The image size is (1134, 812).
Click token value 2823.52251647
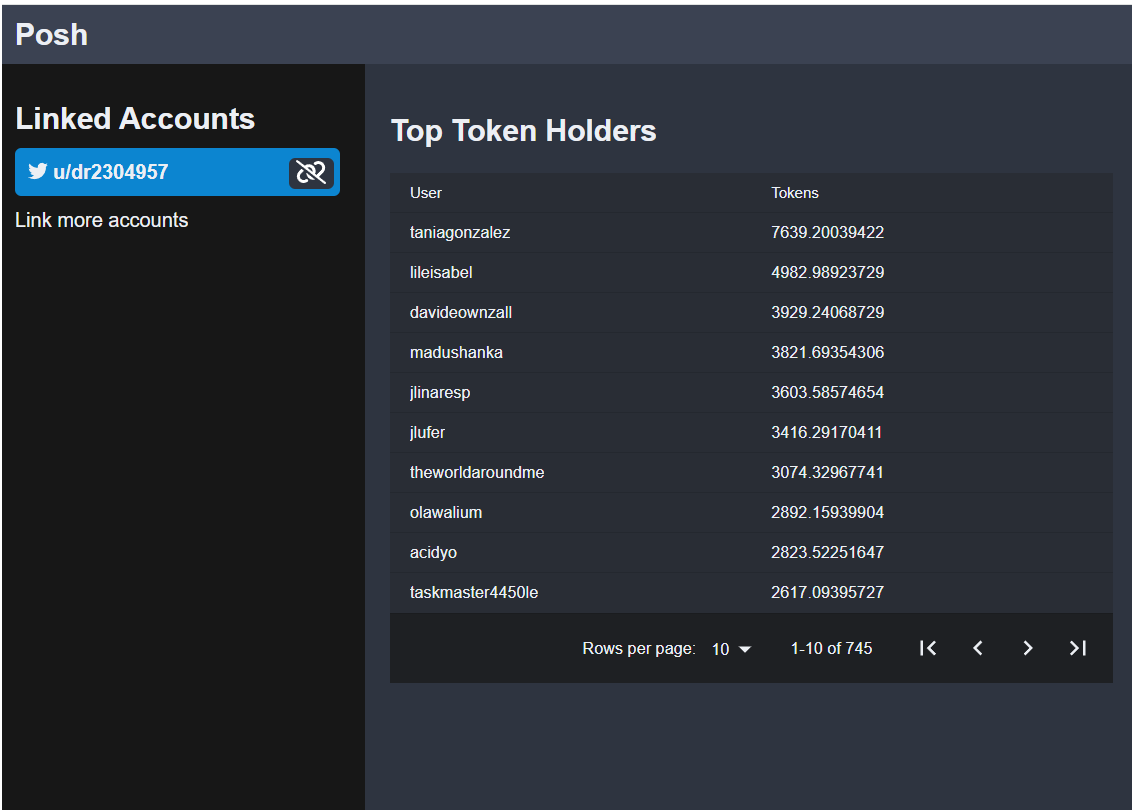(827, 552)
